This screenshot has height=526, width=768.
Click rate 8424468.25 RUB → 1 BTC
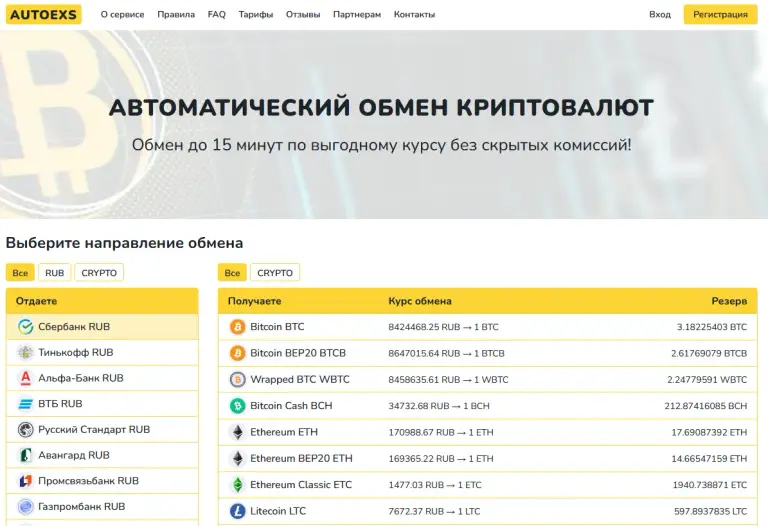(443, 327)
